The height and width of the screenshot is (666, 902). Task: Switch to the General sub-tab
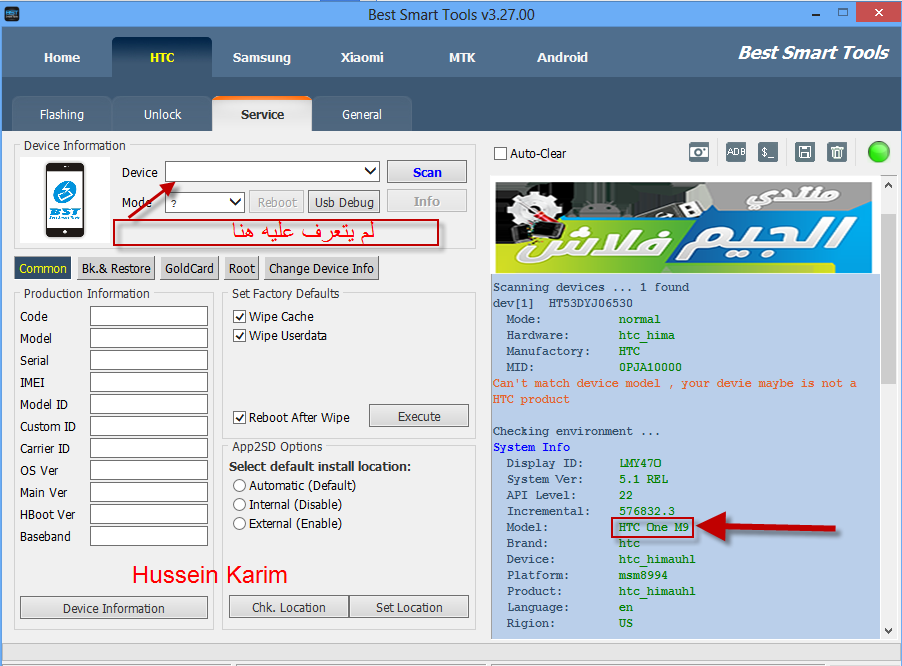coord(362,114)
